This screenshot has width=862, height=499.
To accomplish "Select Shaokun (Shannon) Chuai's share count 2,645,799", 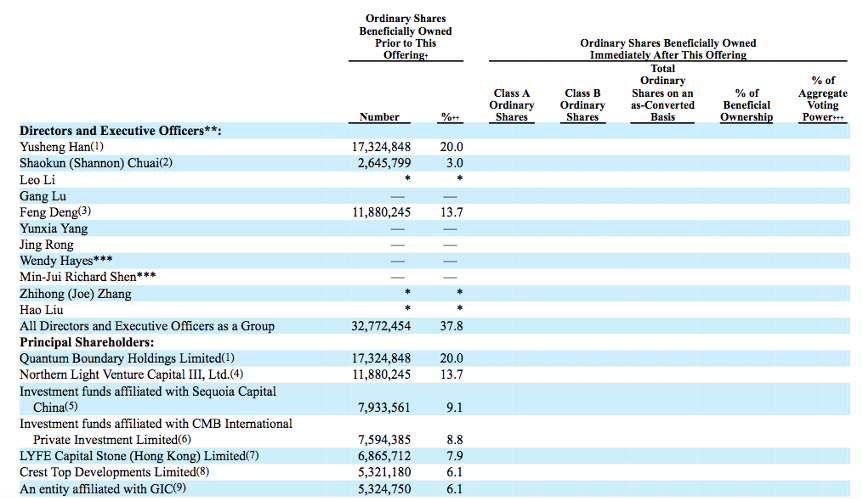I will pyautogui.click(x=379, y=163).
